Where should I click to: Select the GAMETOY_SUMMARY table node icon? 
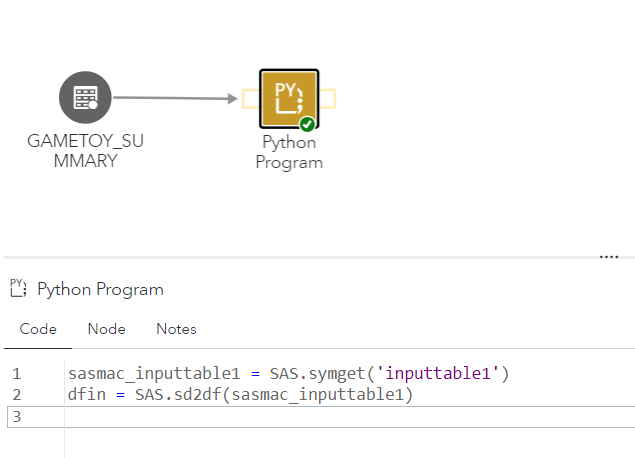[x=85, y=98]
